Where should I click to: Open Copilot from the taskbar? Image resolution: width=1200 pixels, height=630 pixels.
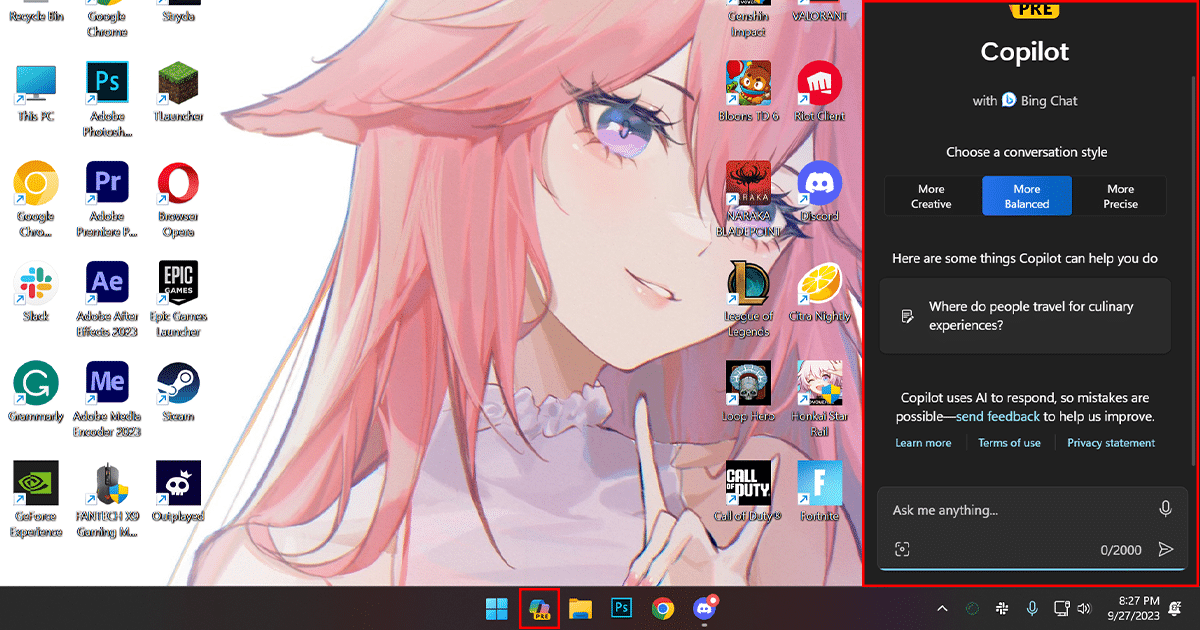point(540,608)
